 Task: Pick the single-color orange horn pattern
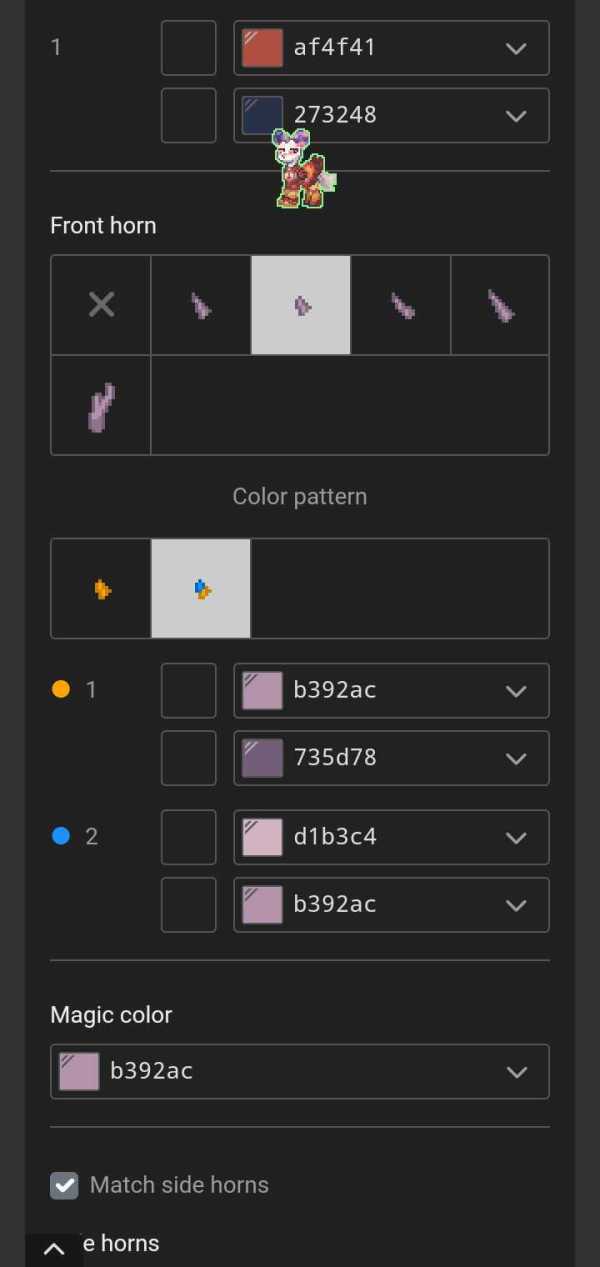click(x=101, y=589)
